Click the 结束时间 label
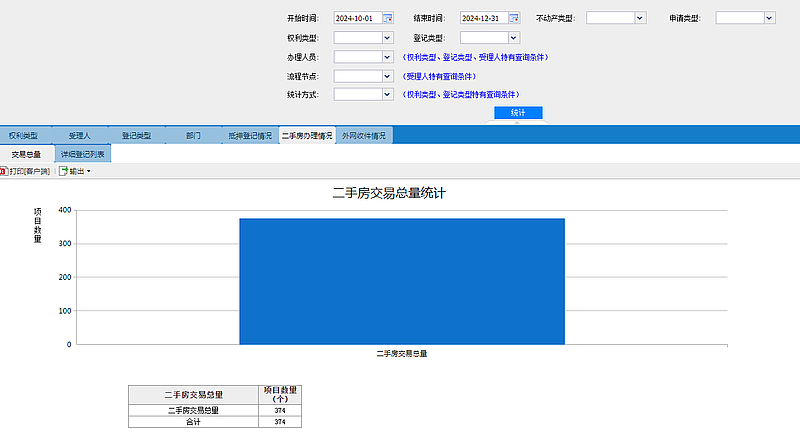Viewport: 800px width, 438px height. pyautogui.click(x=429, y=18)
